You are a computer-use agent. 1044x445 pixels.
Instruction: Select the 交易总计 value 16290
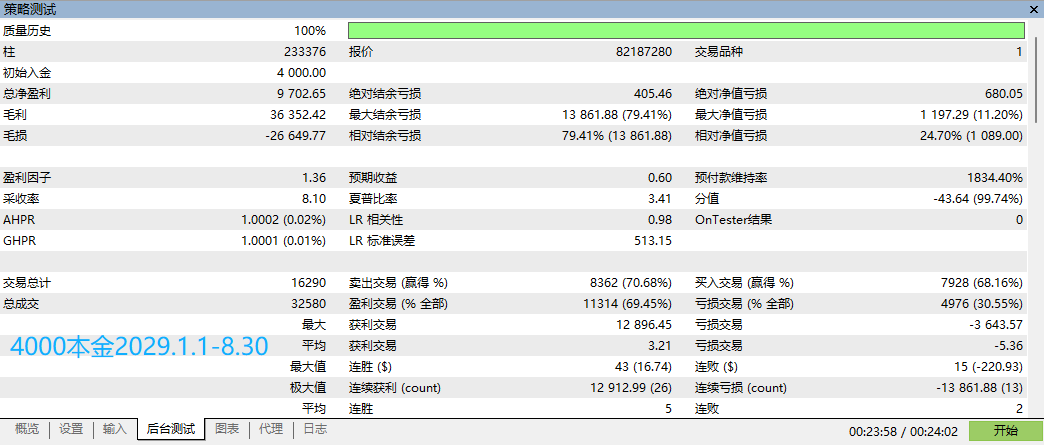[308, 283]
